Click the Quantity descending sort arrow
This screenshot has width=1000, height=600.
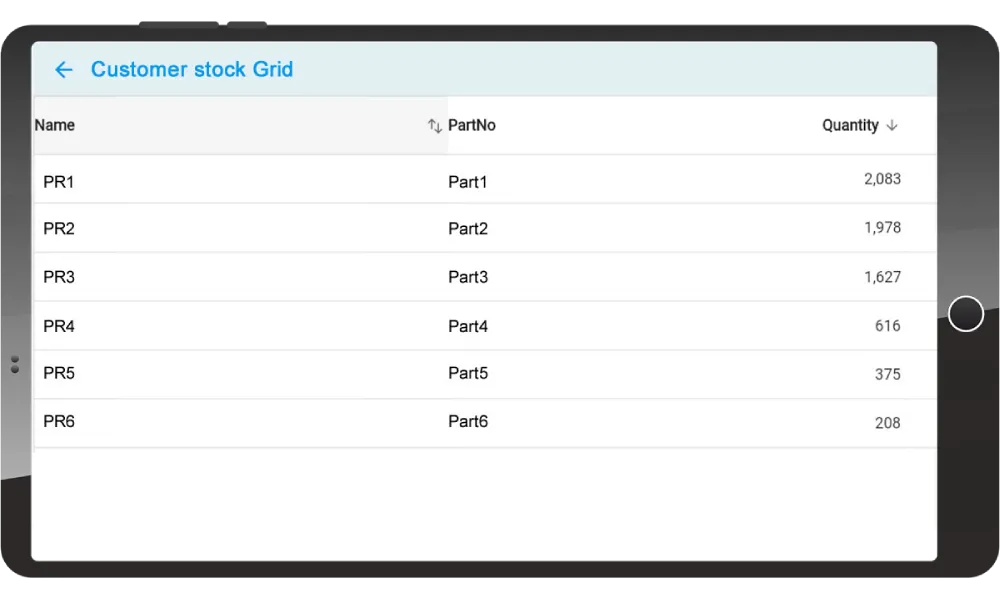892,126
